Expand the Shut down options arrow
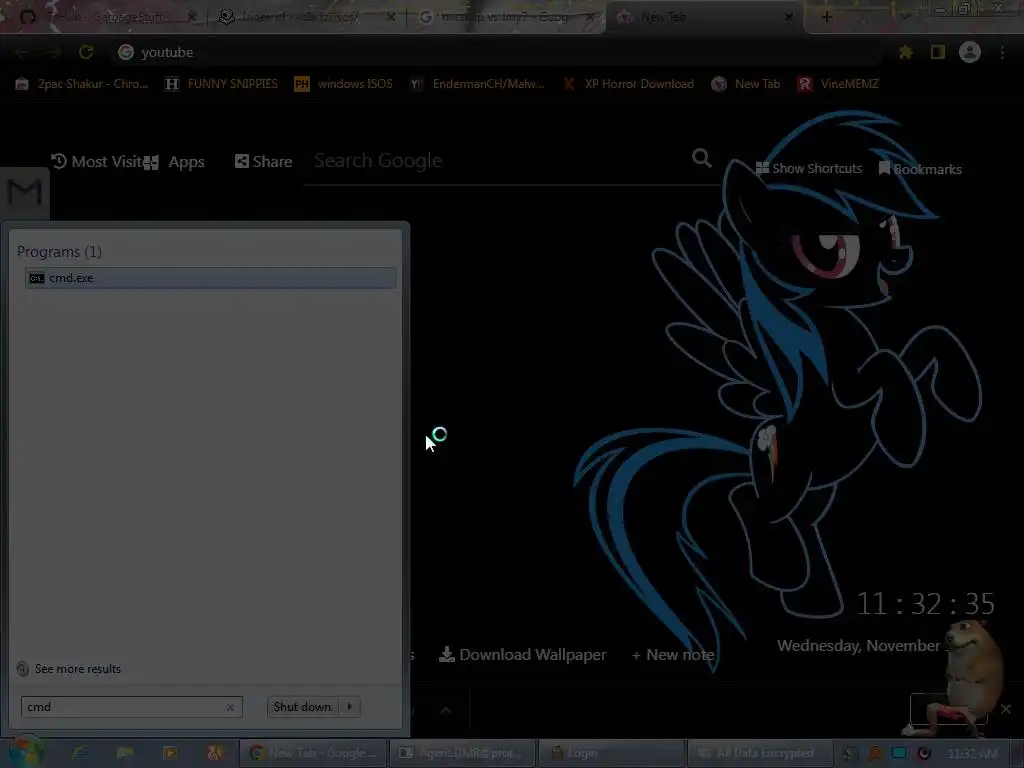Image resolution: width=1024 pixels, height=768 pixels. (350, 707)
